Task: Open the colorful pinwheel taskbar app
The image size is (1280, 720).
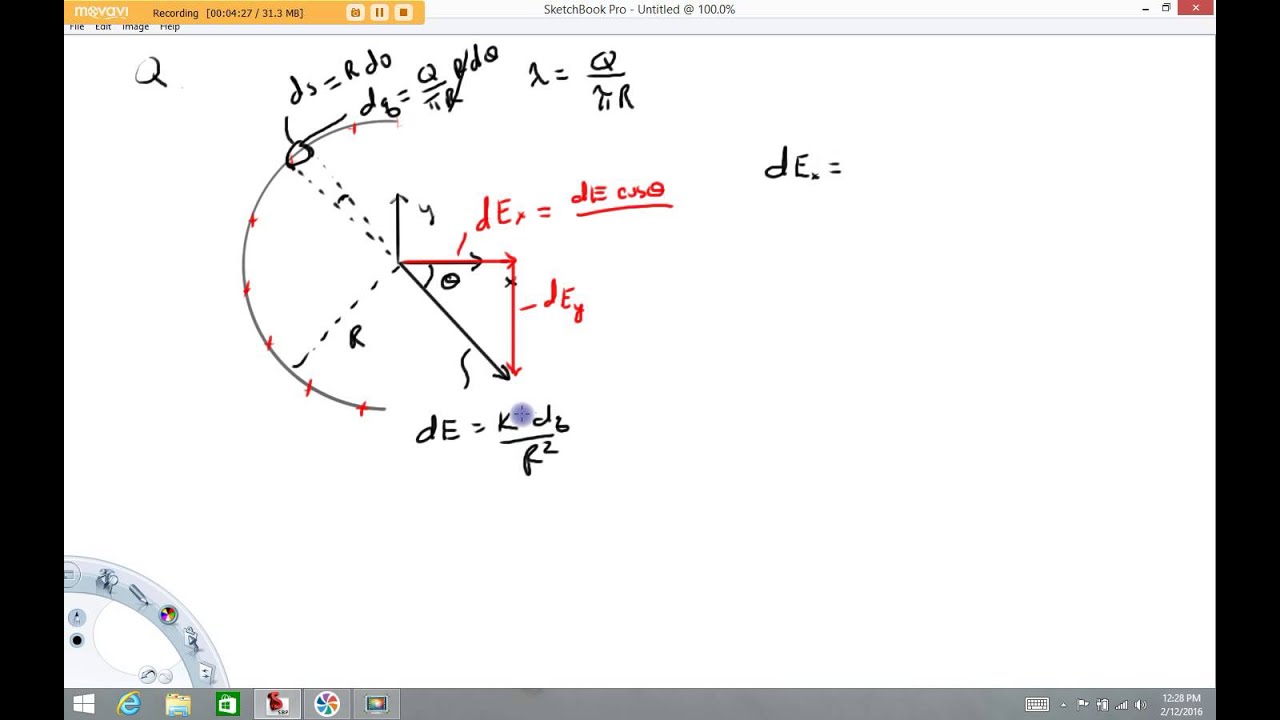Action: [x=327, y=705]
